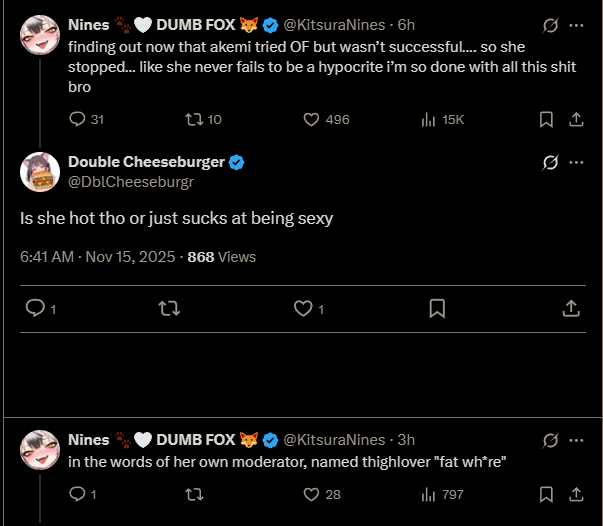Screen dimensions: 603x526
Task: Like the tweet with 496 likes
Action: click(310, 119)
